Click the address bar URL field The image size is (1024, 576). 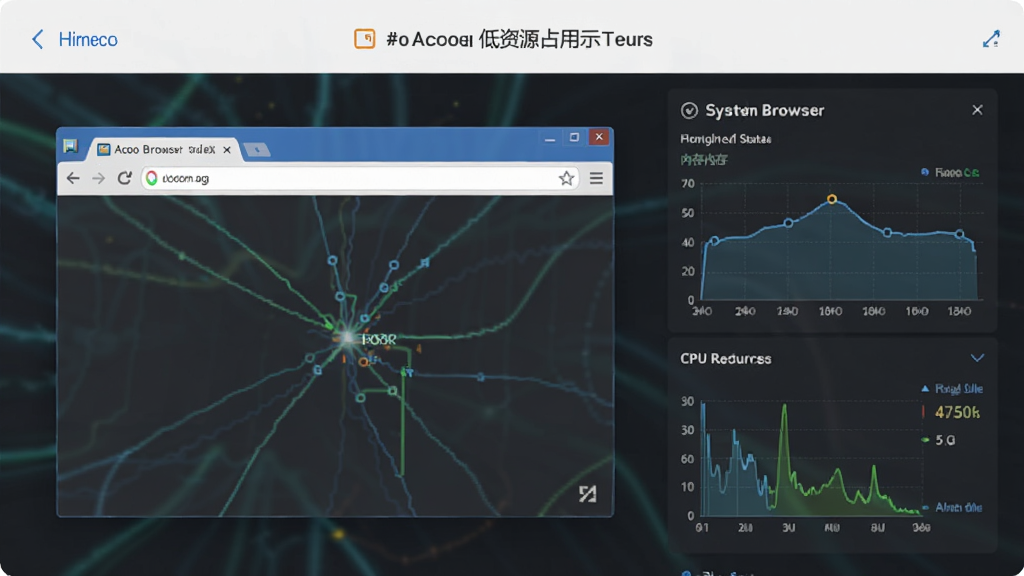coord(359,178)
